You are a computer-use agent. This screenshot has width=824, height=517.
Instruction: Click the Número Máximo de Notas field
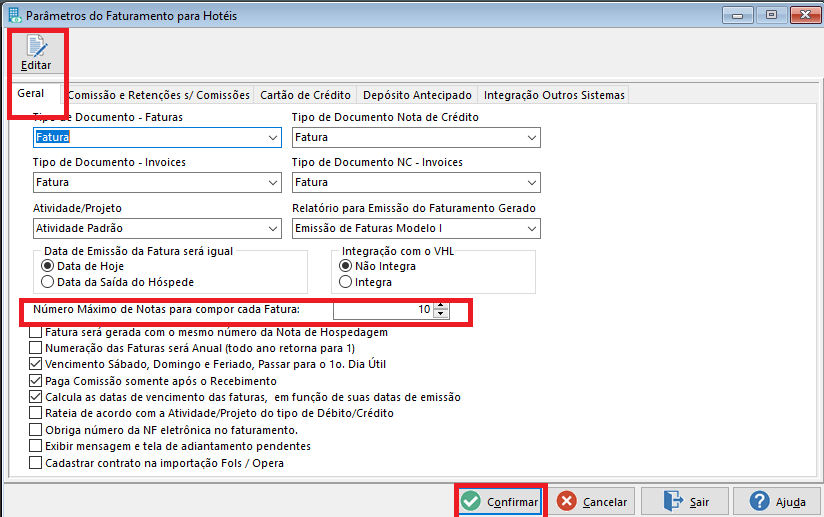383,309
